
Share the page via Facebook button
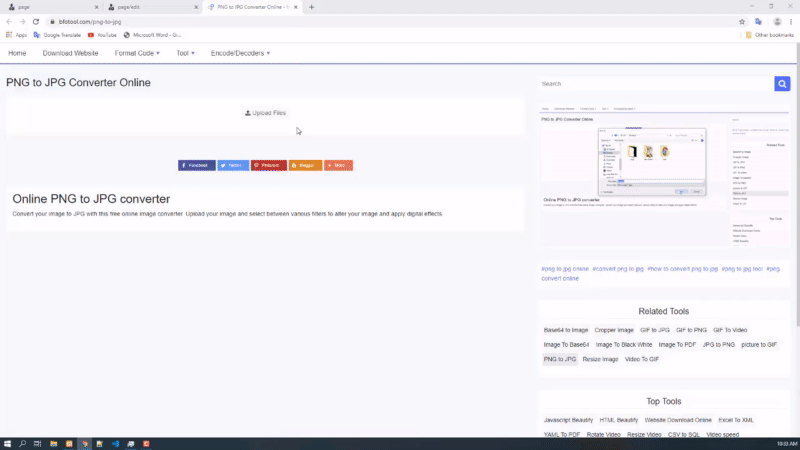196,165
